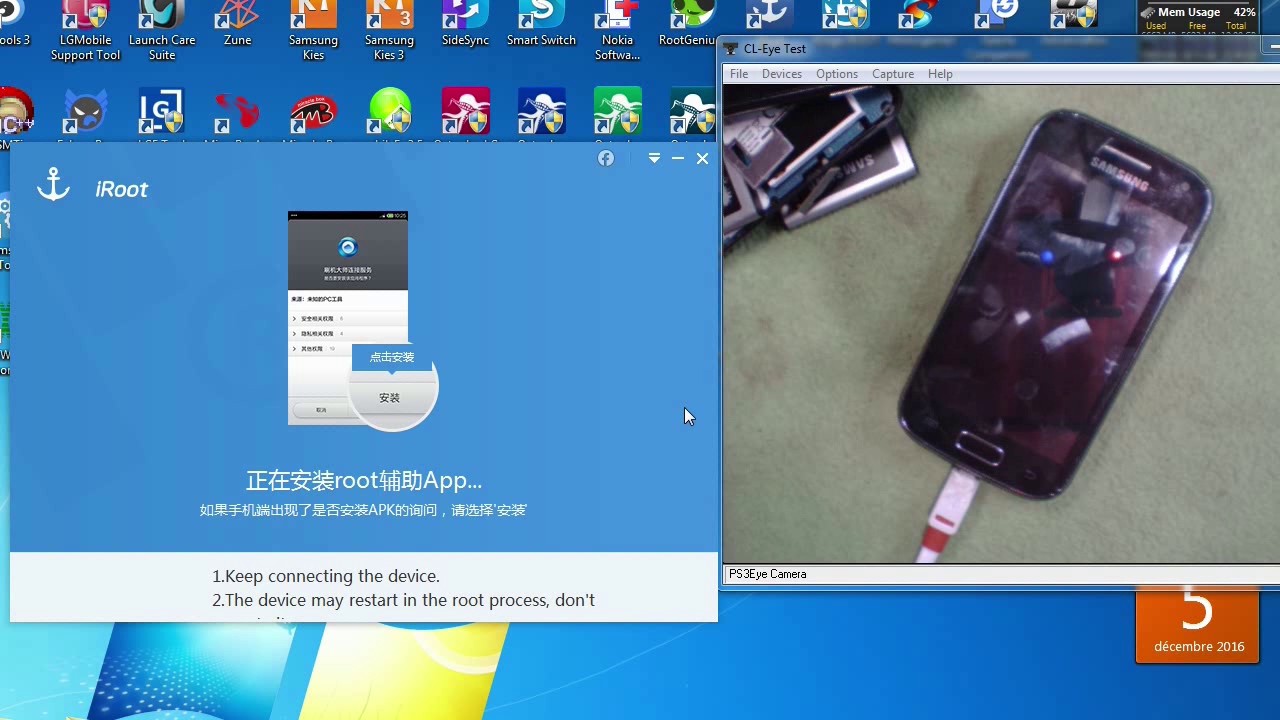Select the anchor iRoot desktop shortcut

768,14
